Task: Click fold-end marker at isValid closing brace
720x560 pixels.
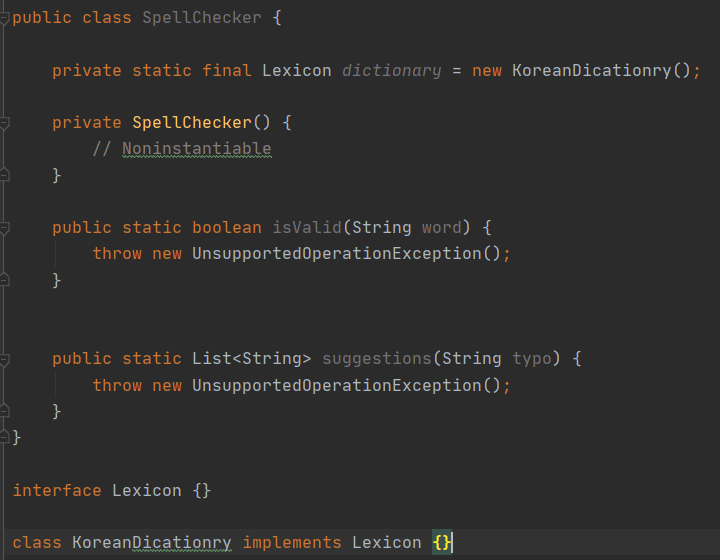Action: pos(4,280)
